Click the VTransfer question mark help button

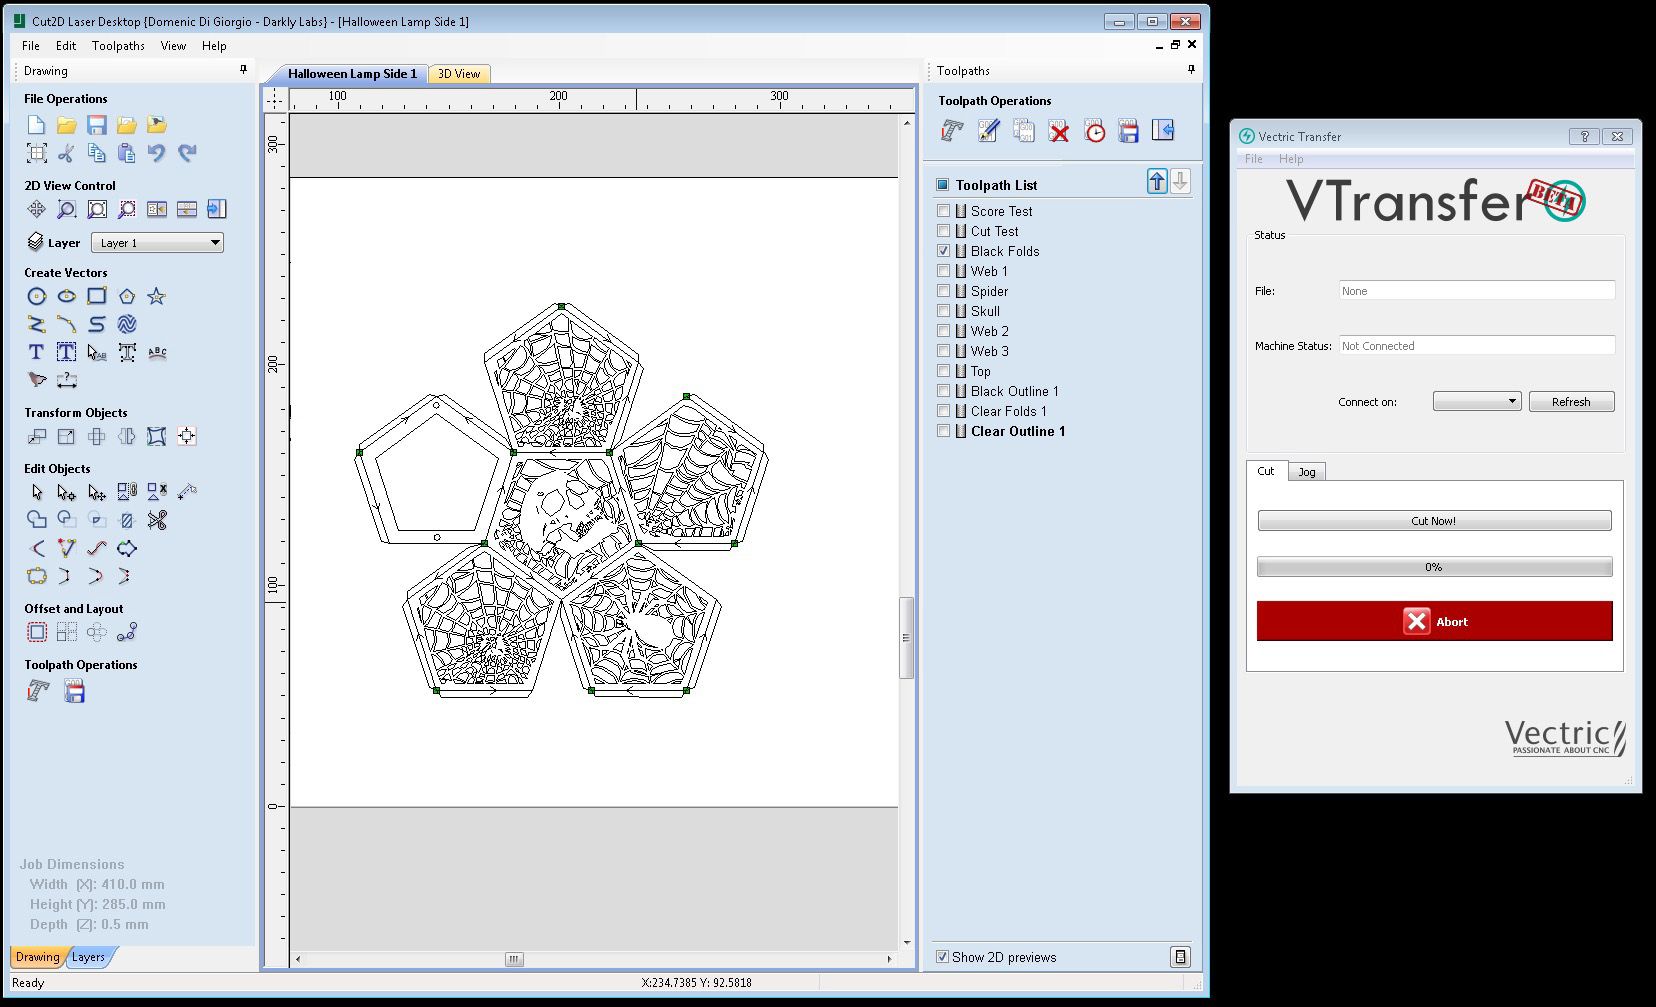1584,137
